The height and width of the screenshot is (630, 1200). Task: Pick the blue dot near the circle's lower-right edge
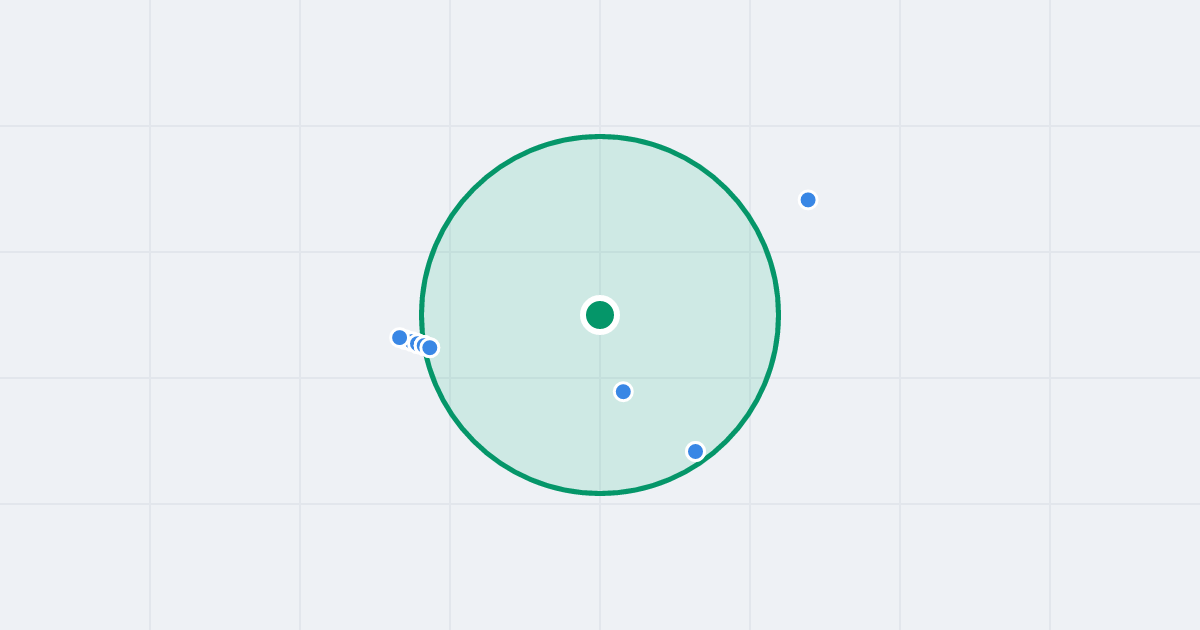click(x=695, y=451)
